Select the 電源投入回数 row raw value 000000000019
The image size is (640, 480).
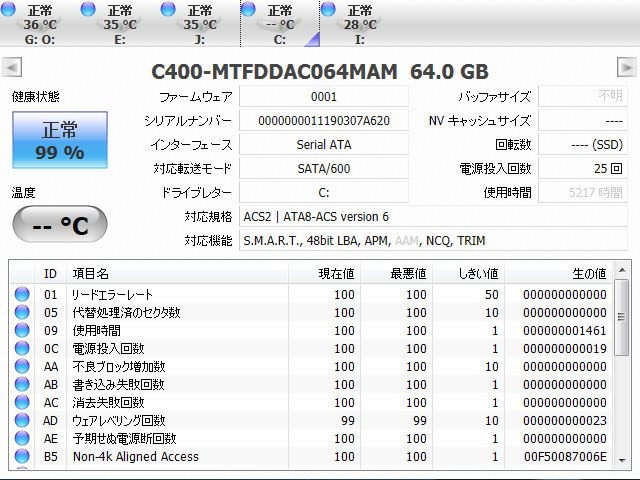coord(565,349)
